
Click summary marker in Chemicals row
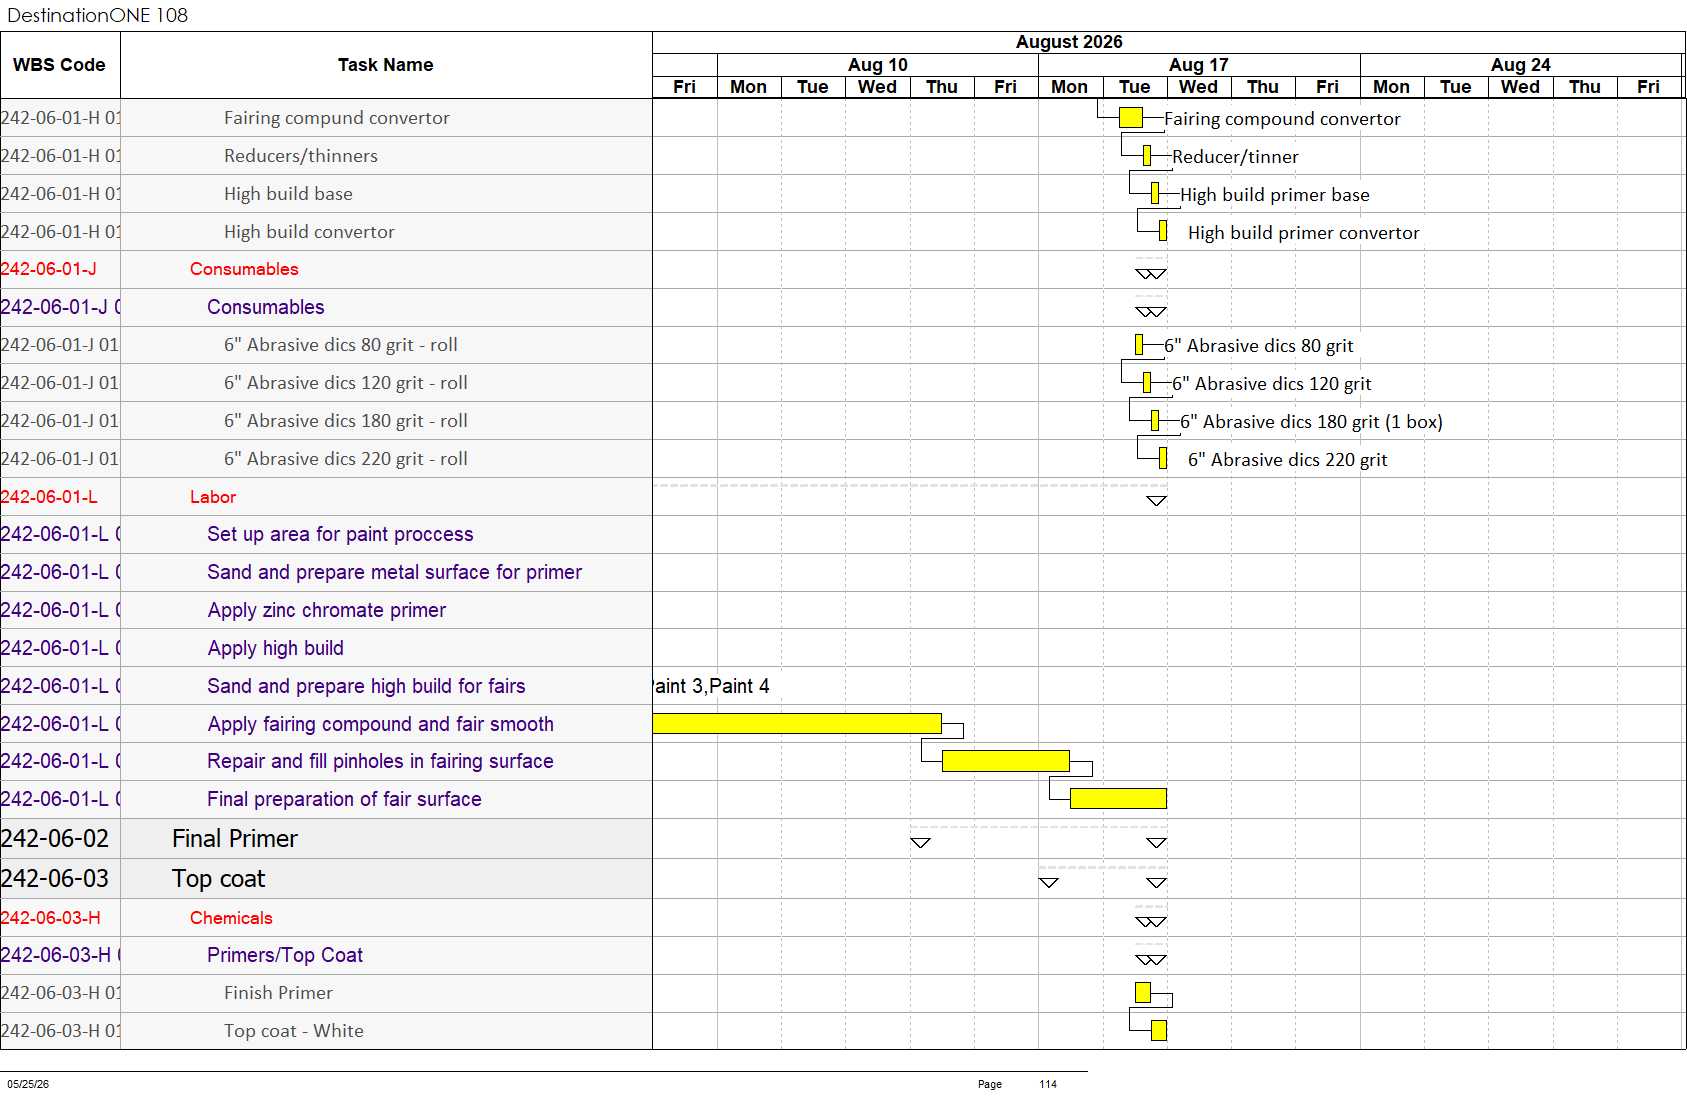(x=1151, y=922)
